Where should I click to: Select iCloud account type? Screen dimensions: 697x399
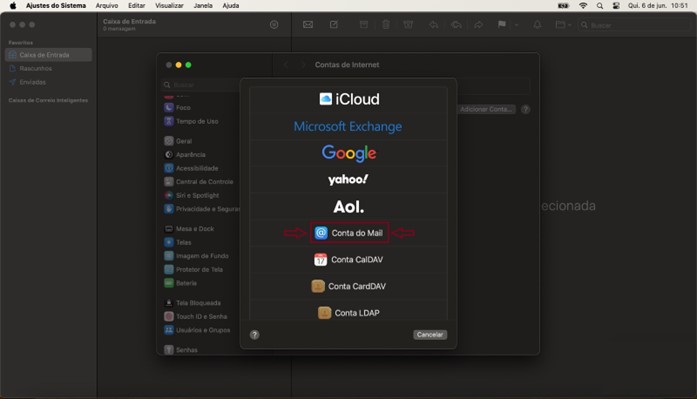(x=349, y=99)
